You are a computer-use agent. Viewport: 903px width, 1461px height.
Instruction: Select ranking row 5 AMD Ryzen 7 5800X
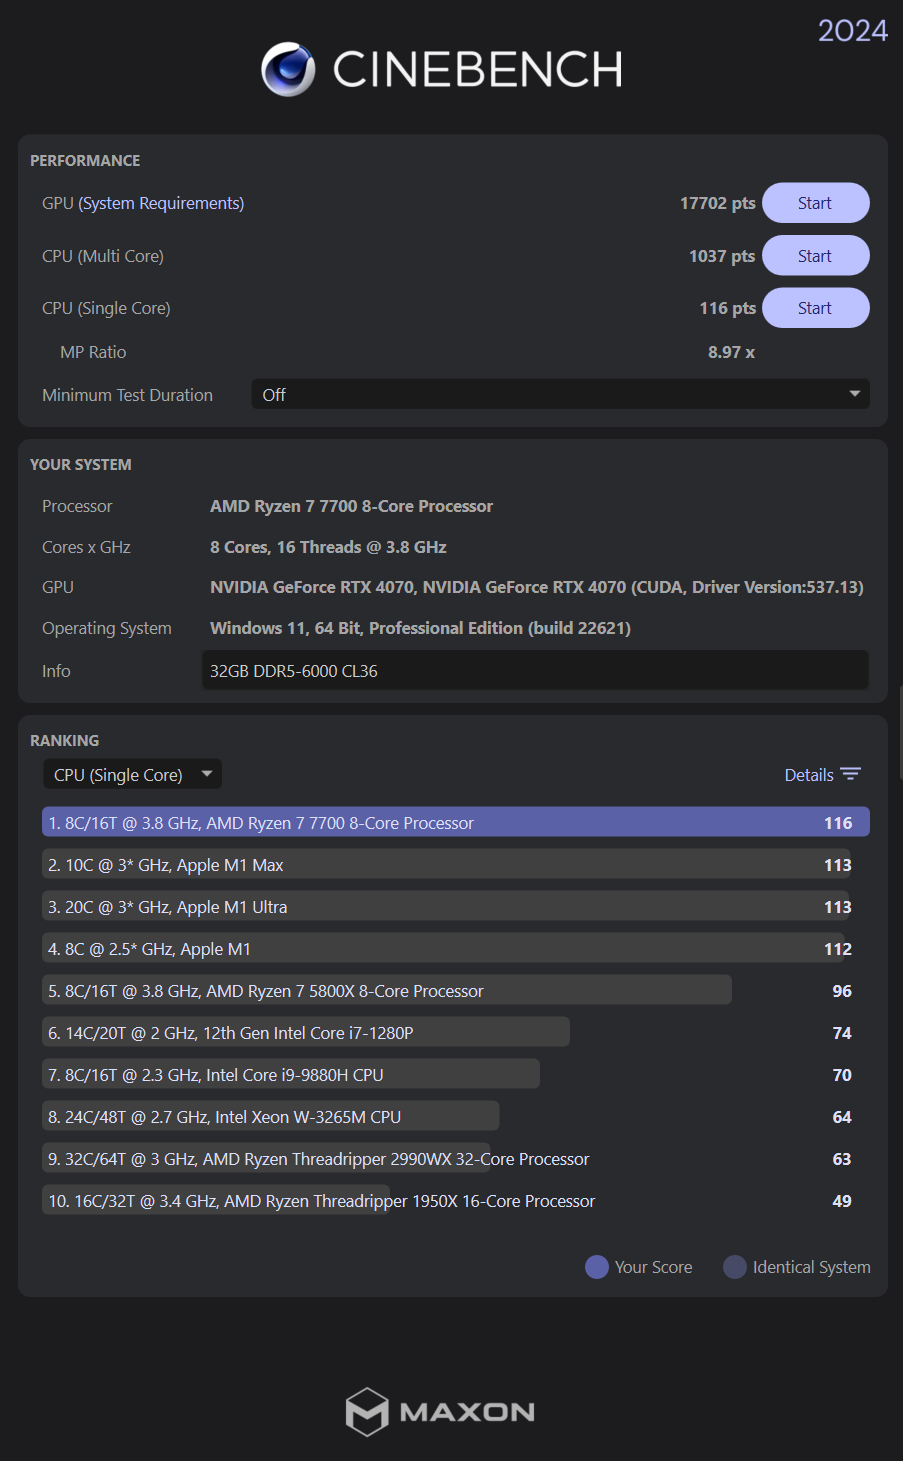click(456, 991)
